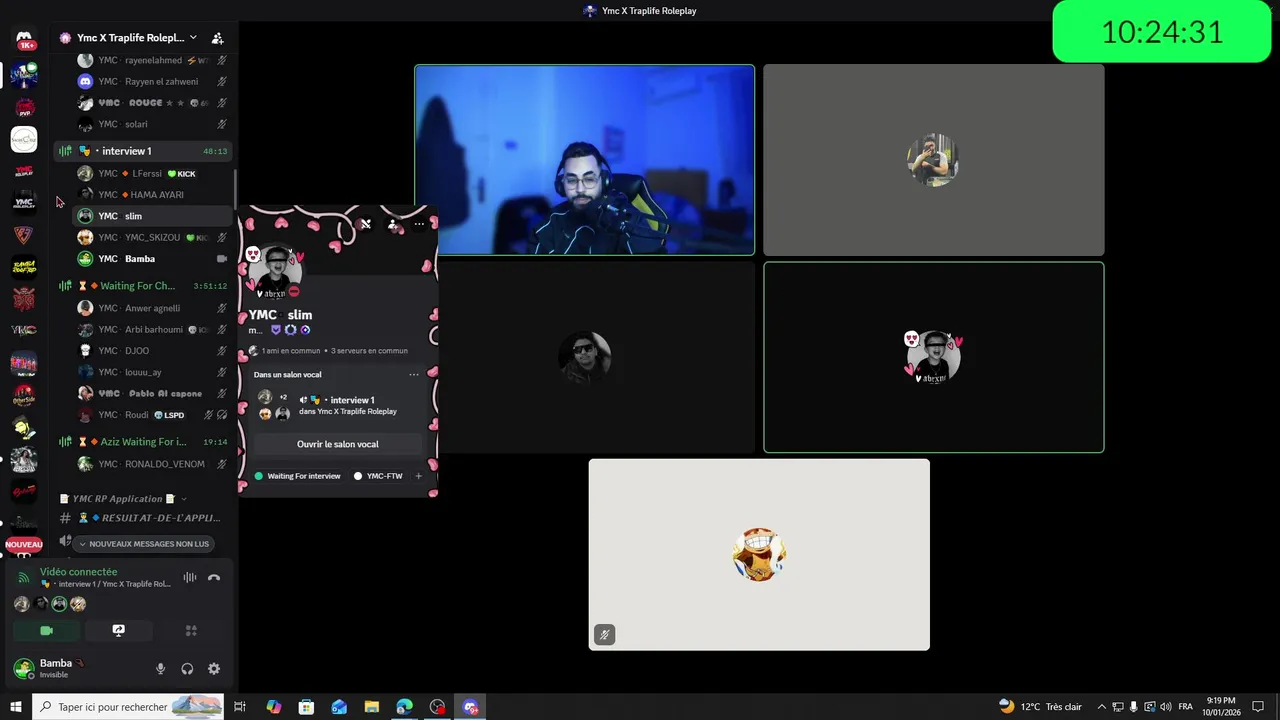Click slim's highlighted participant tile
Image resolution: width=1280 pixels, height=720 pixels.
pyautogui.click(x=934, y=357)
